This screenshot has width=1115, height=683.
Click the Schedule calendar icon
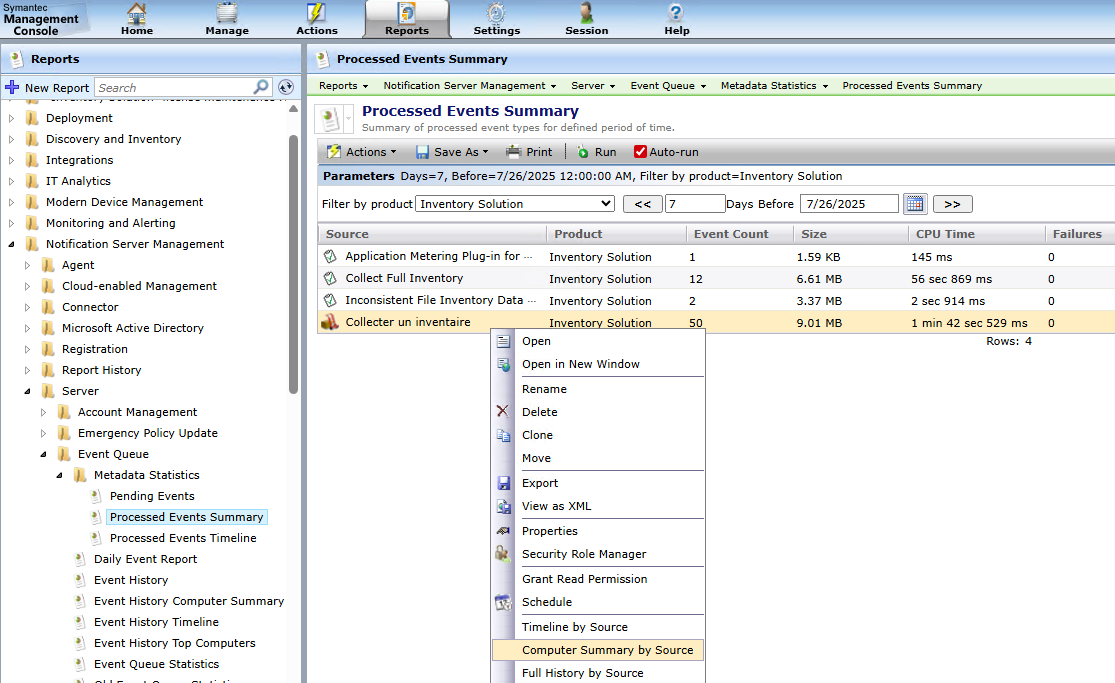503,602
